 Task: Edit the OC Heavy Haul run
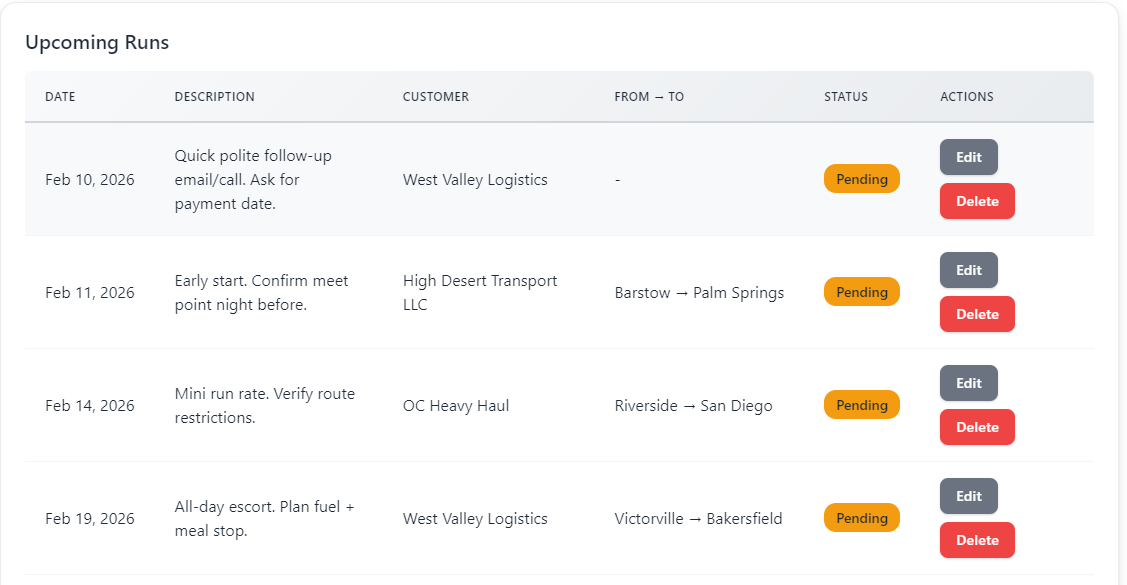coord(968,383)
